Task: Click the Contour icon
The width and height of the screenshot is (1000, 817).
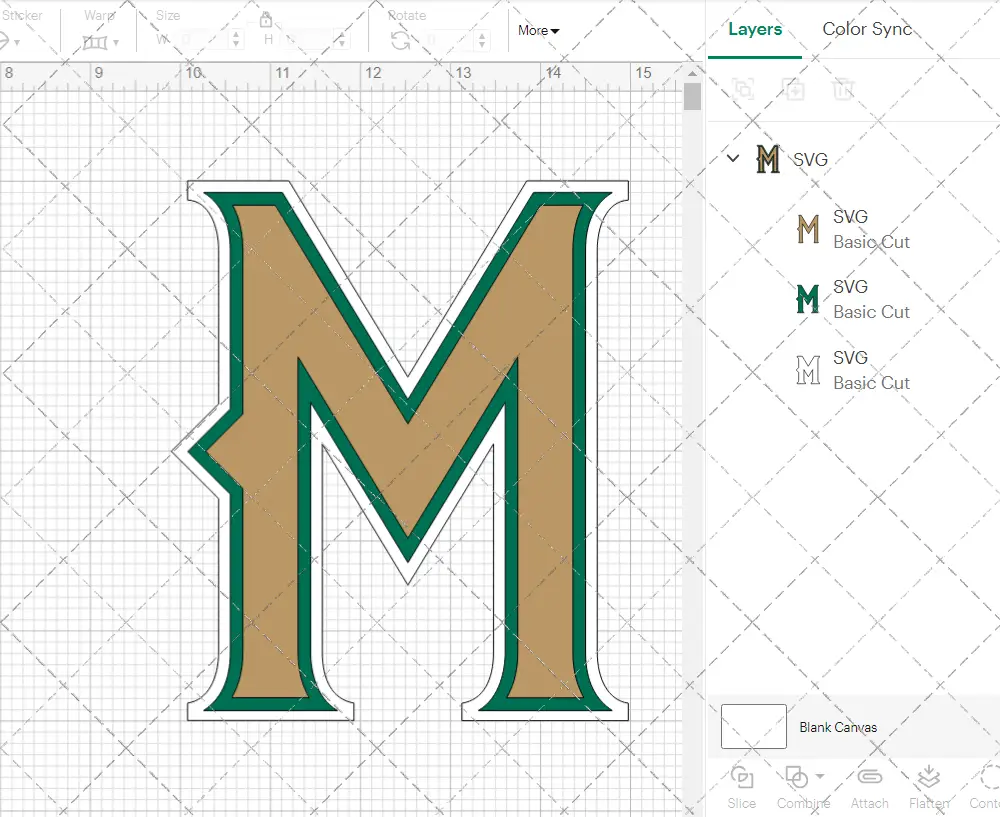Action: pyautogui.click(x=988, y=778)
